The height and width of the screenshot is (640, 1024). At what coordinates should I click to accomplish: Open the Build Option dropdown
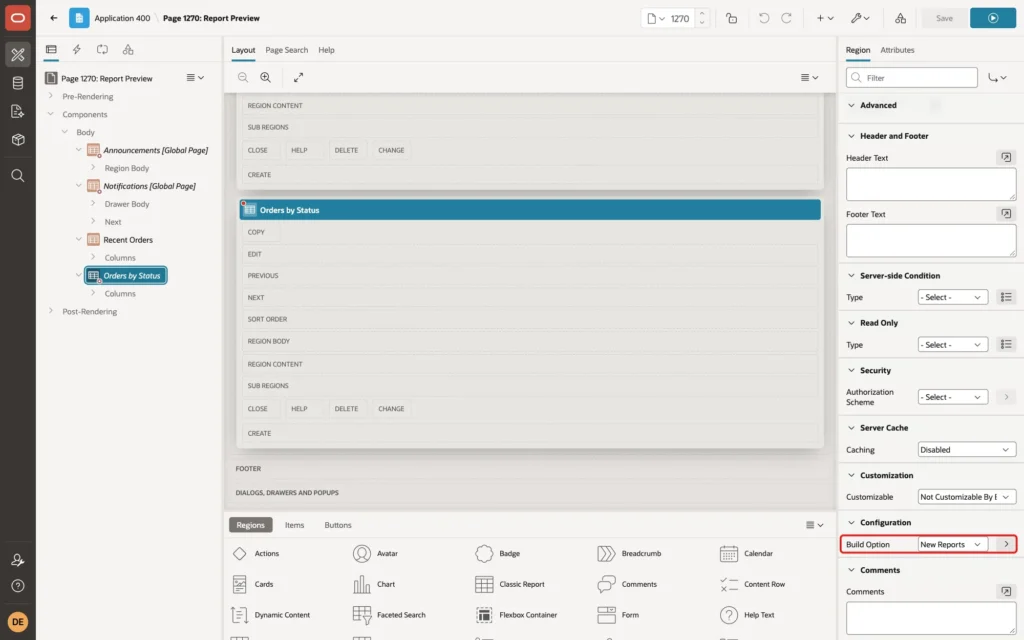point(952,544)
